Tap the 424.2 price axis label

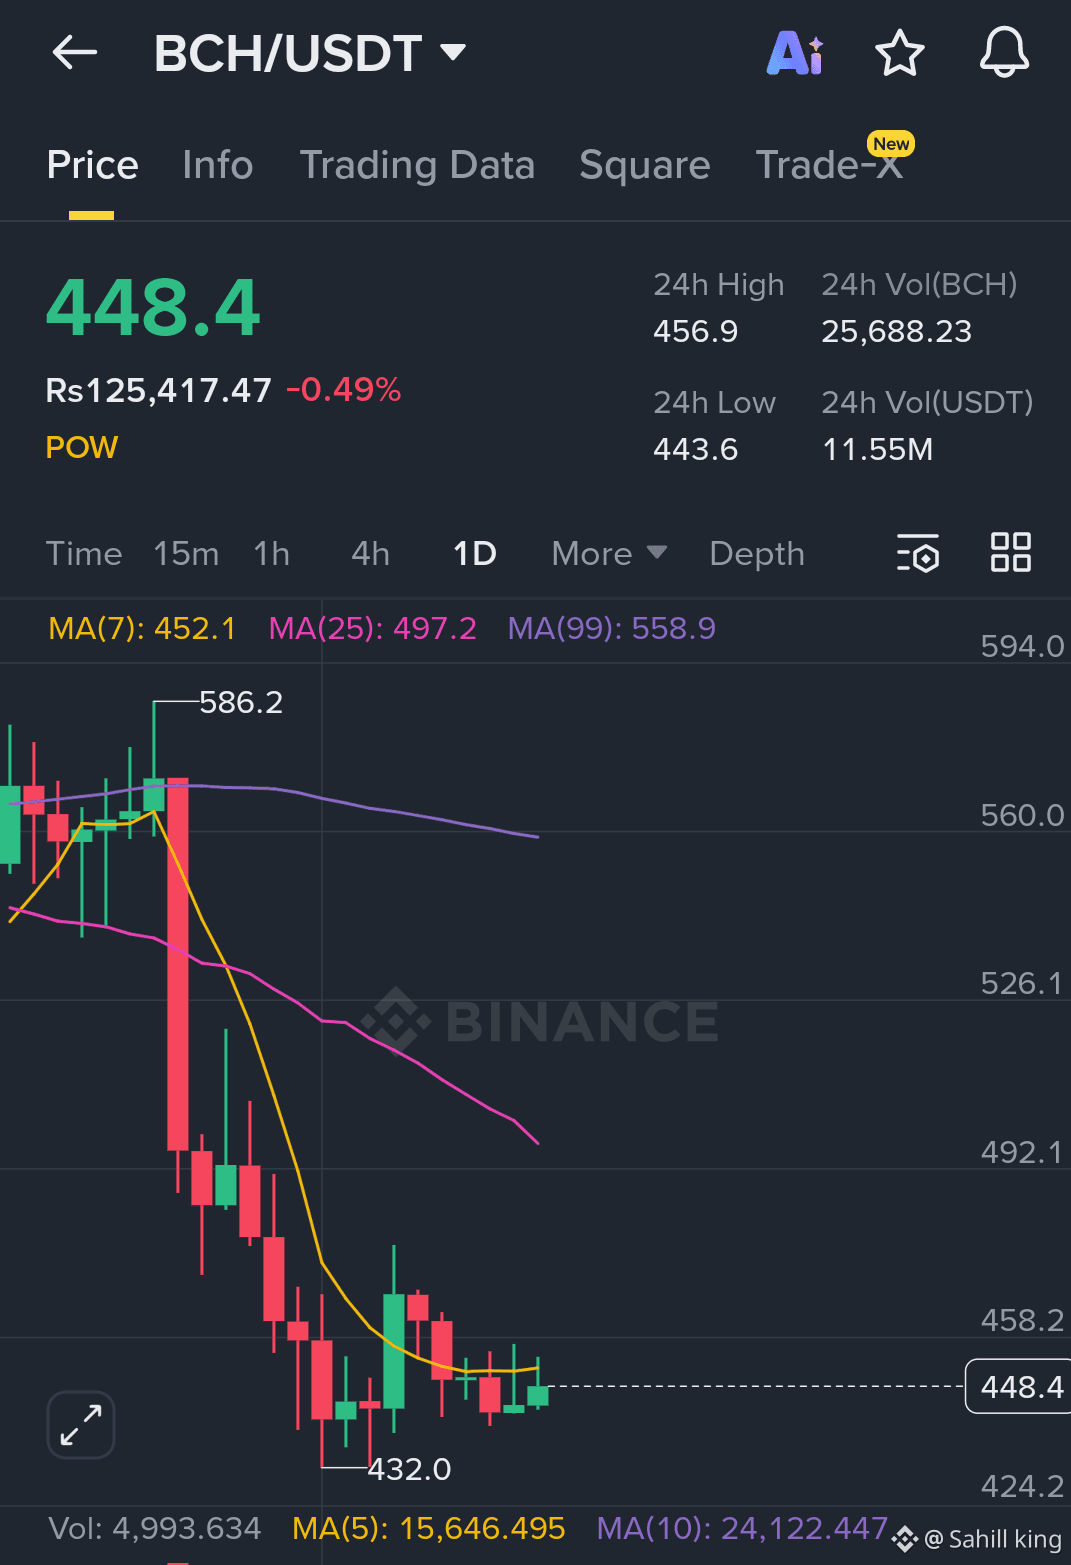[1022, 1486]
